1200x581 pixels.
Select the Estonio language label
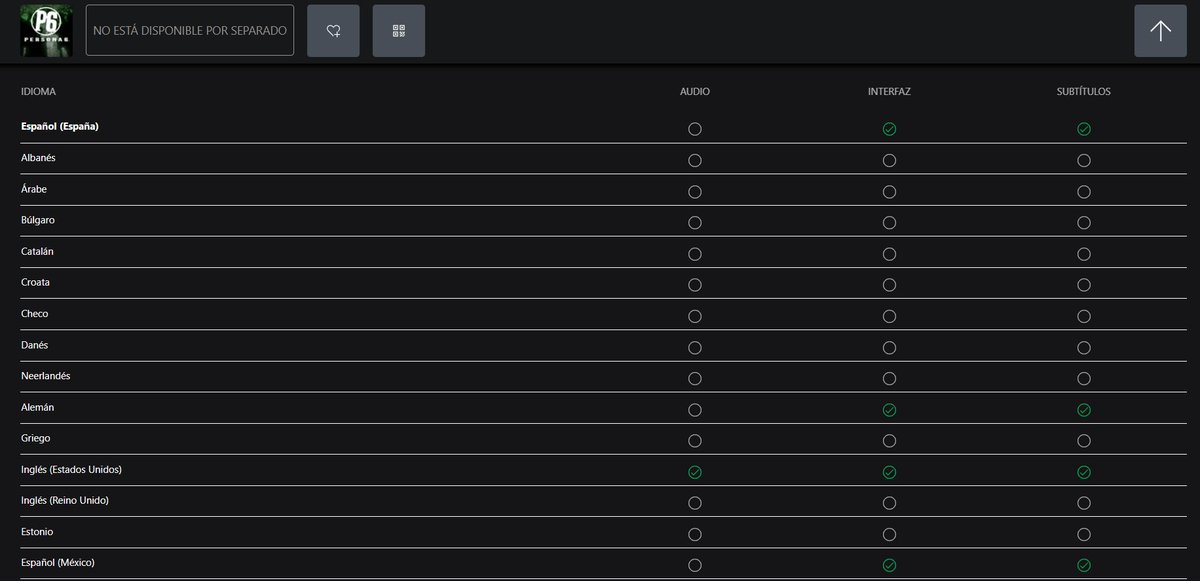pyautogui.click(x=37, y=532)
